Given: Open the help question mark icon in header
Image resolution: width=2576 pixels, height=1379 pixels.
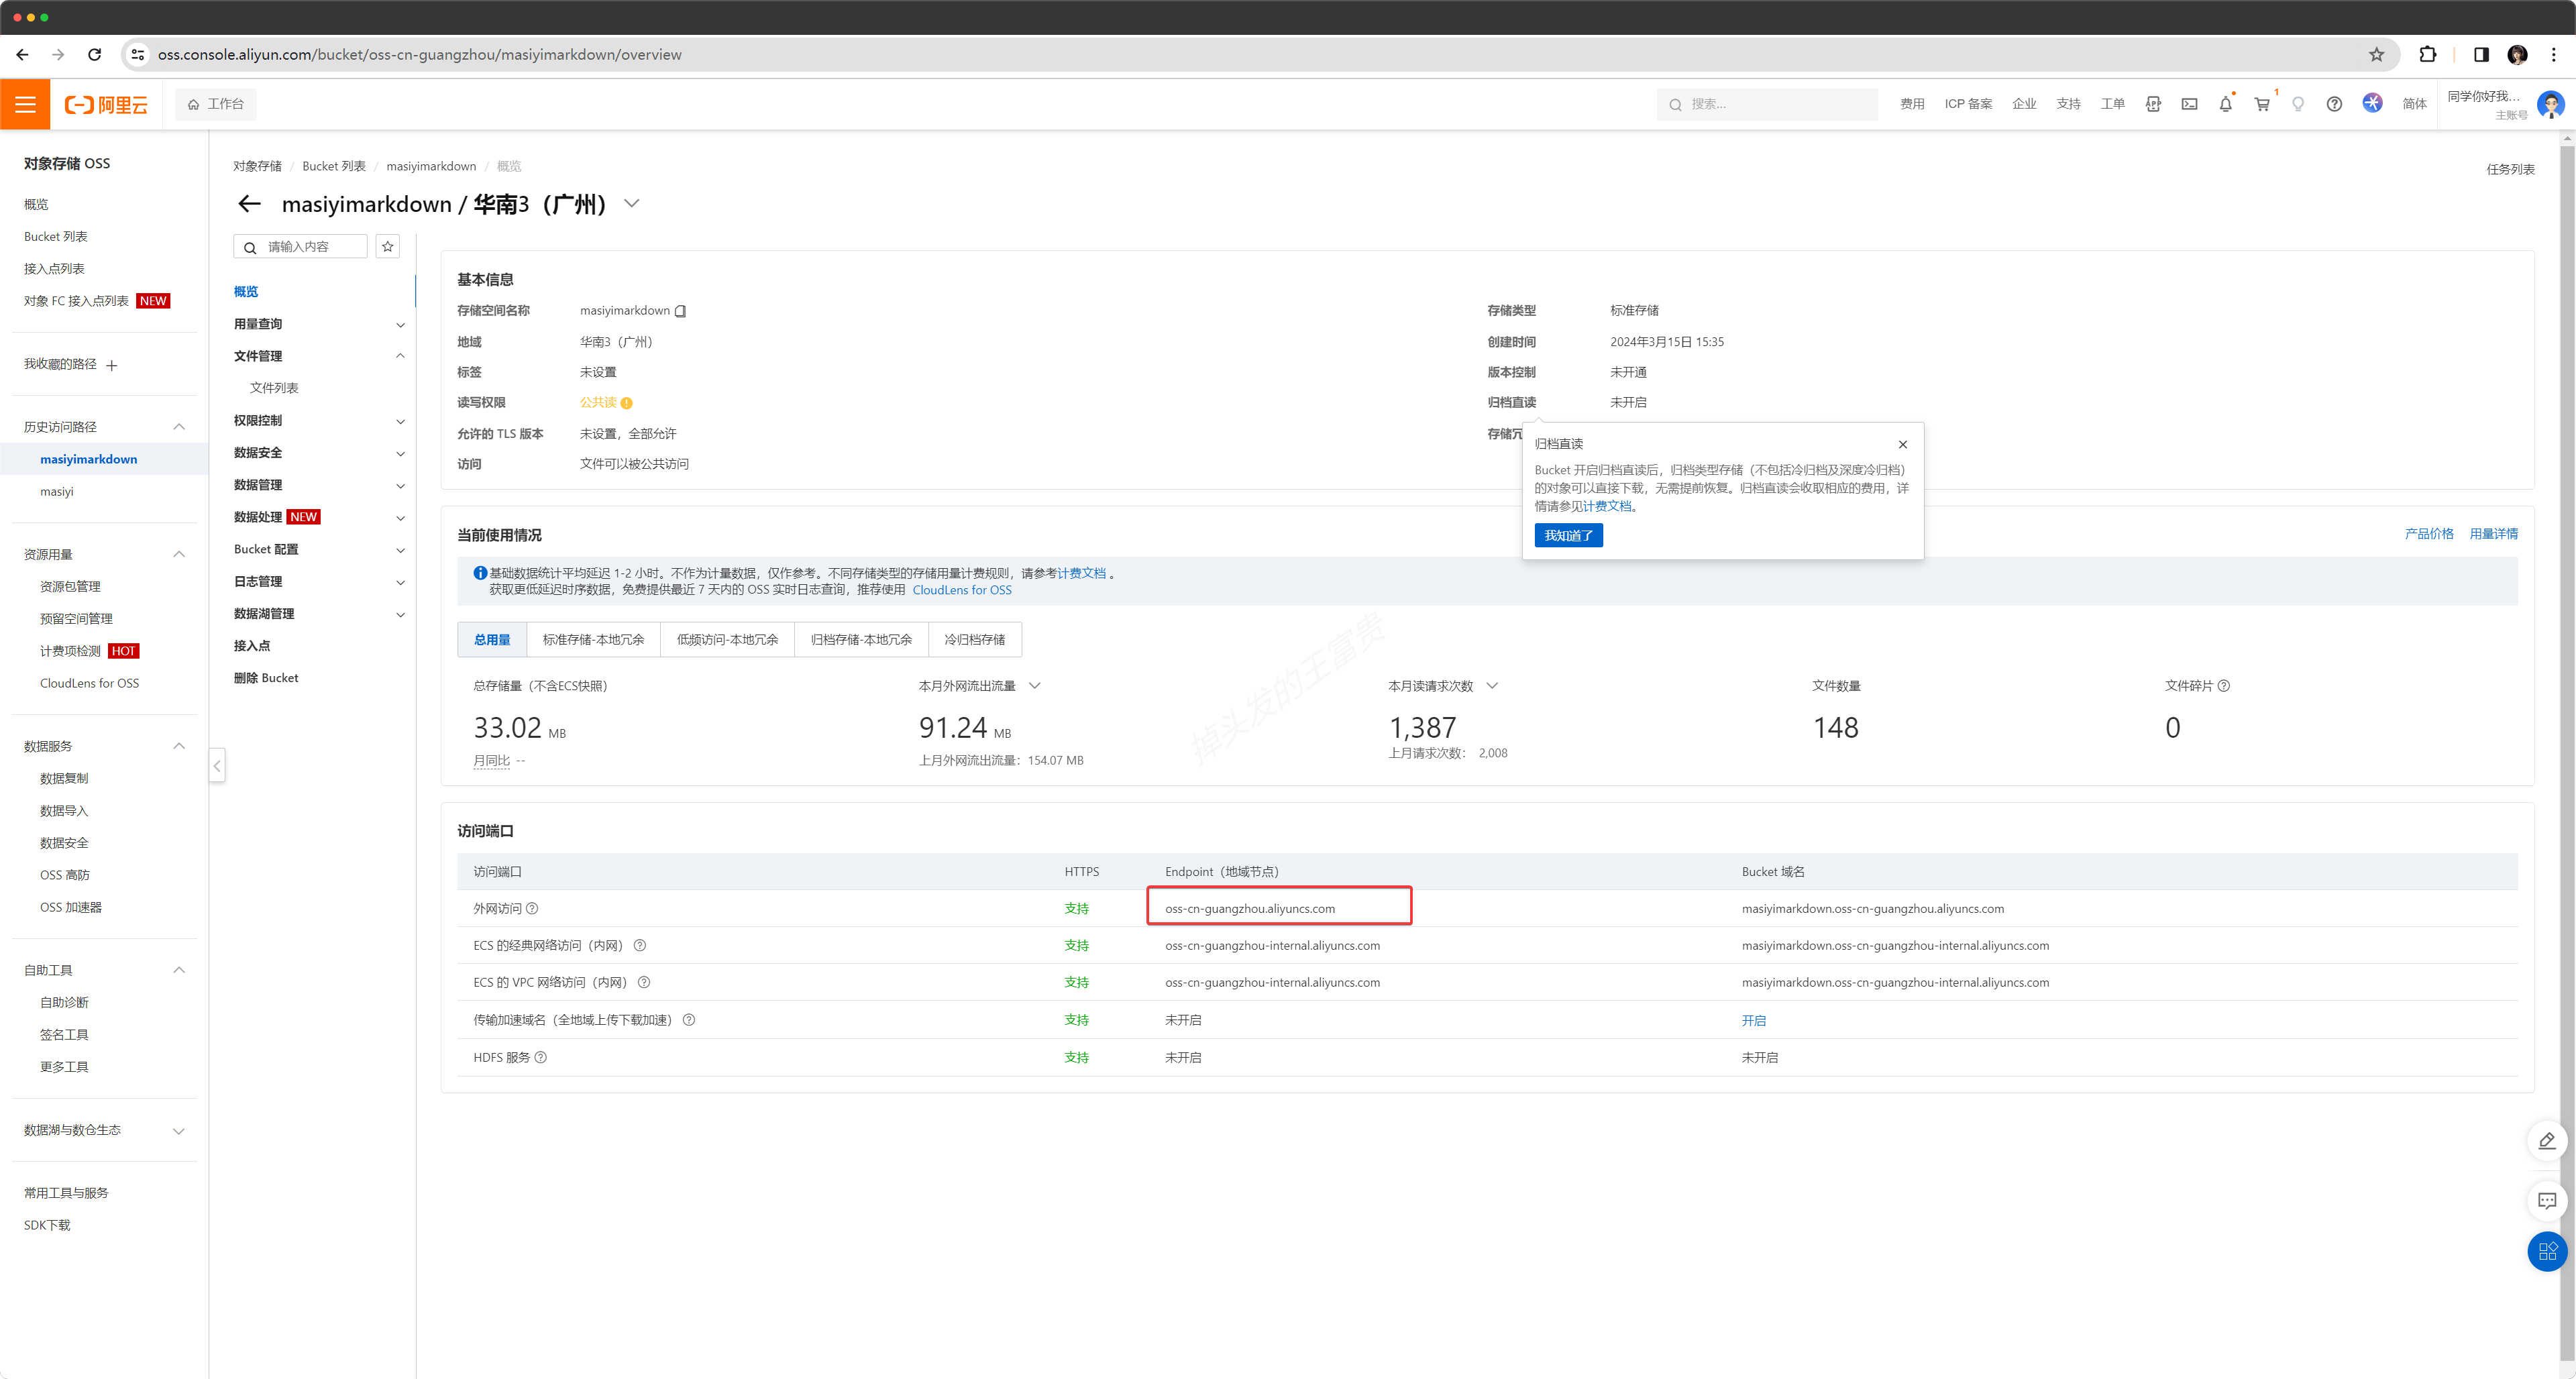Looking at the screenshot, I should pyautogui.click(x=2334, y=104).
